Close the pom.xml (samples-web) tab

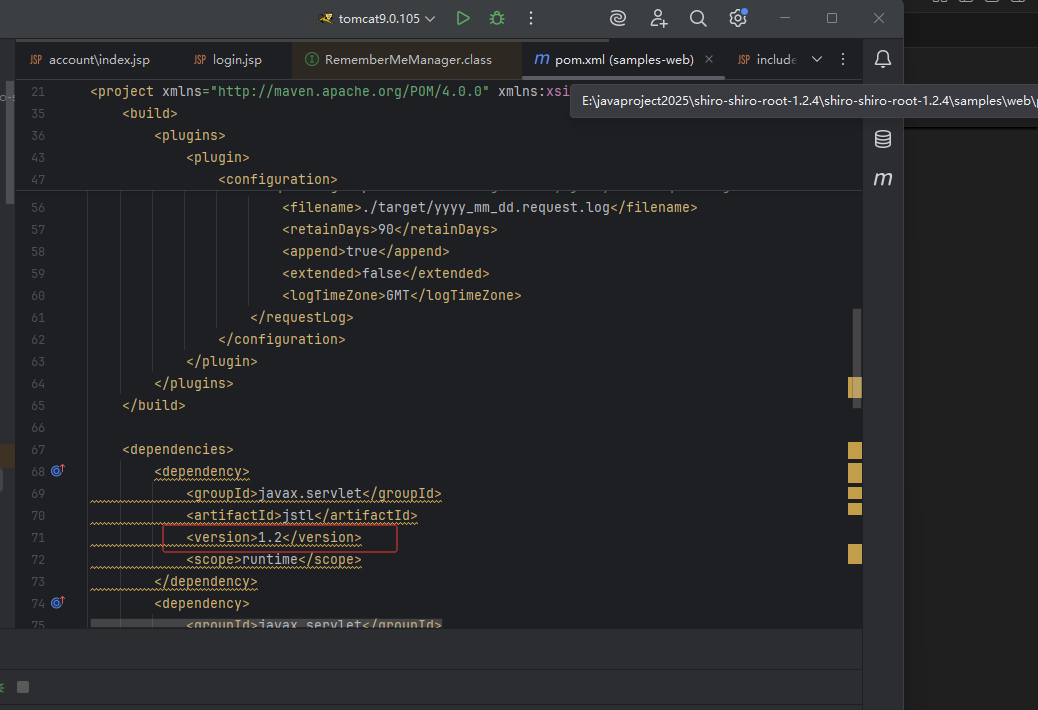(x=709, y=60)
